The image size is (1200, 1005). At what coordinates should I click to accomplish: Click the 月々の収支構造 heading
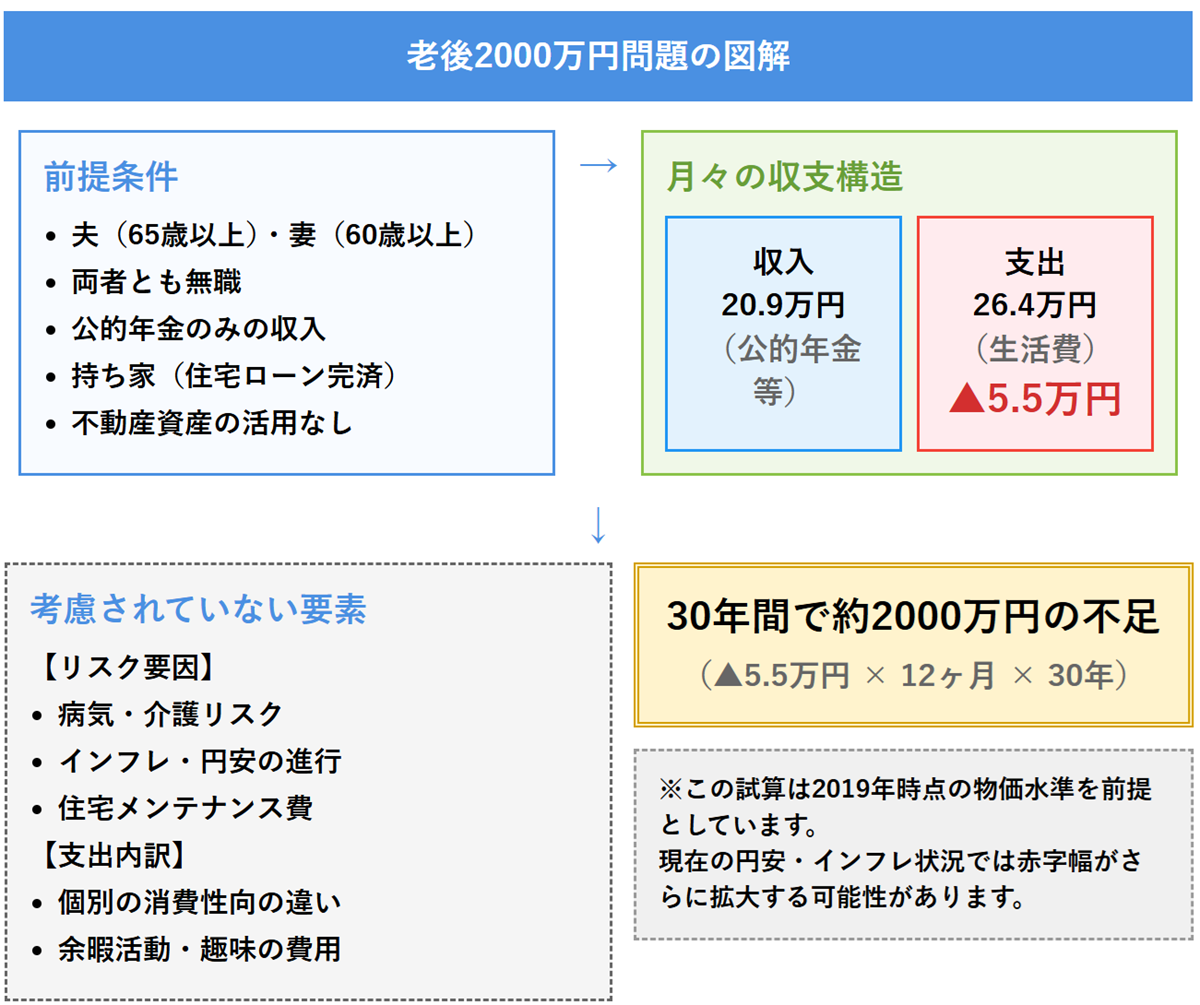(x=785, y=177)
